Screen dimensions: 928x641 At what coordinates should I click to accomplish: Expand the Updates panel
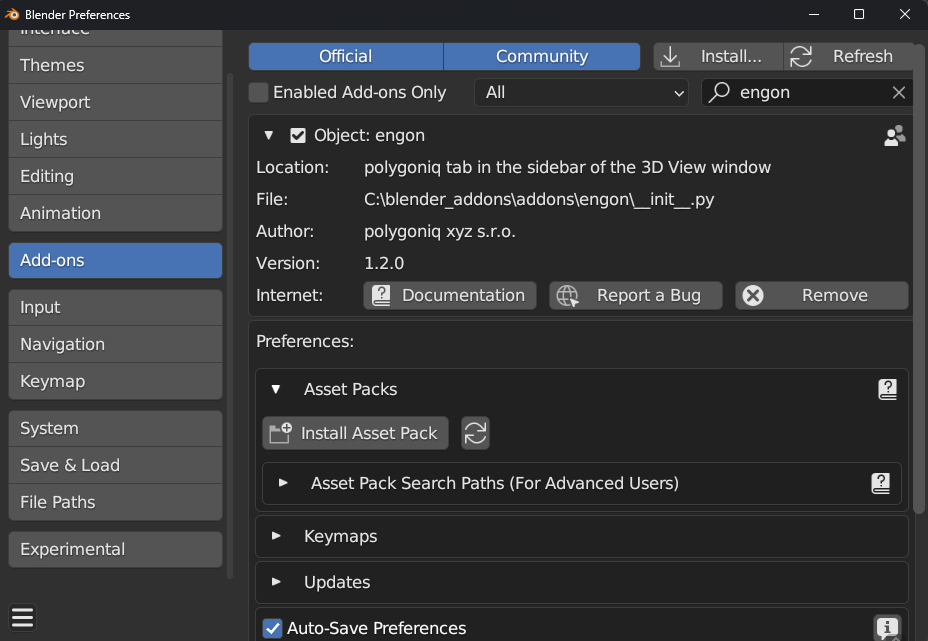coord(276,582)
